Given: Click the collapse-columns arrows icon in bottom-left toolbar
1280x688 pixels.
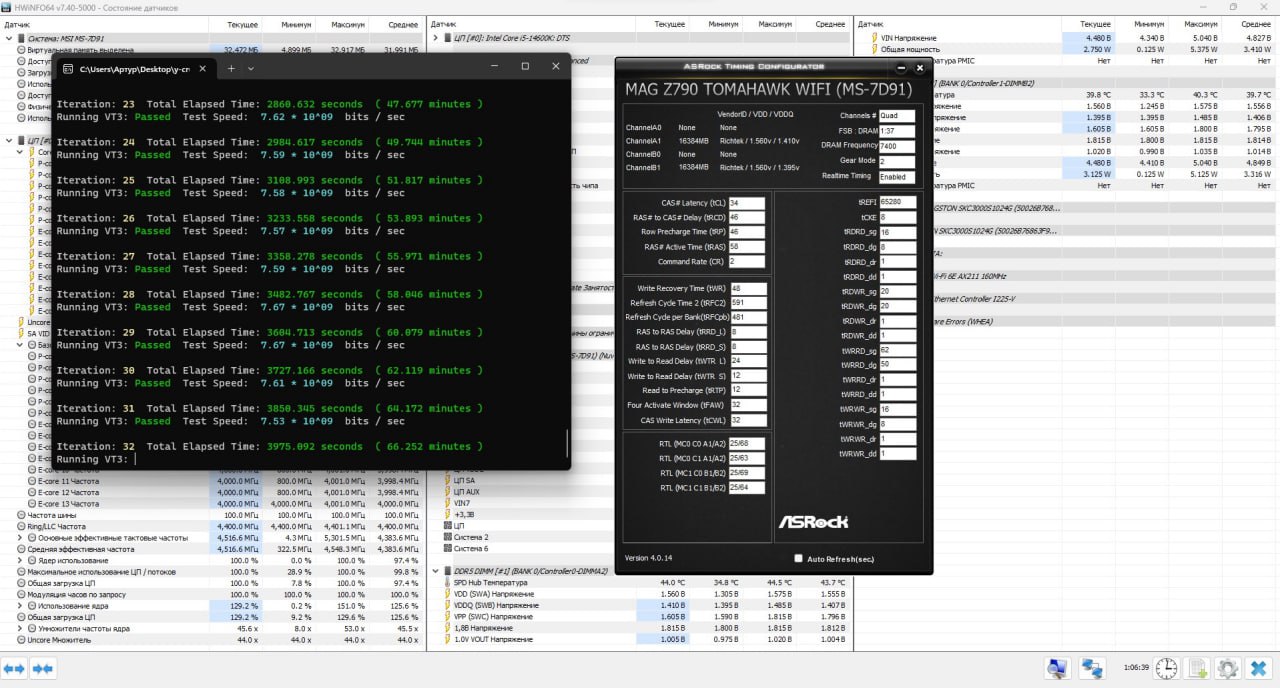Looking at the screenshot, I should point(43,668).
